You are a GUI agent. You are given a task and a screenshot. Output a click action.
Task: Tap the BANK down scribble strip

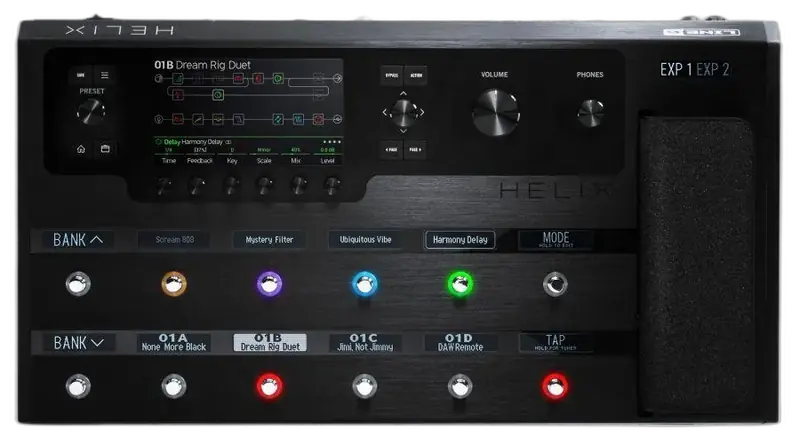click(78, 343)
